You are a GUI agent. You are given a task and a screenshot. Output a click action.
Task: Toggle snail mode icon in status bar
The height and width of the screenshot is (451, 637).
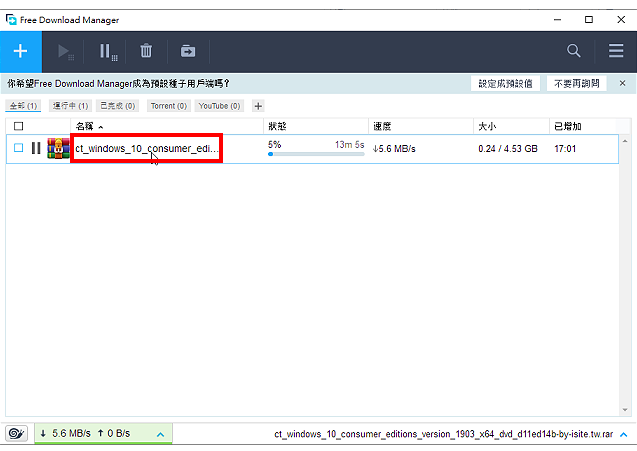pyautogui.click(x=16, y=434)
